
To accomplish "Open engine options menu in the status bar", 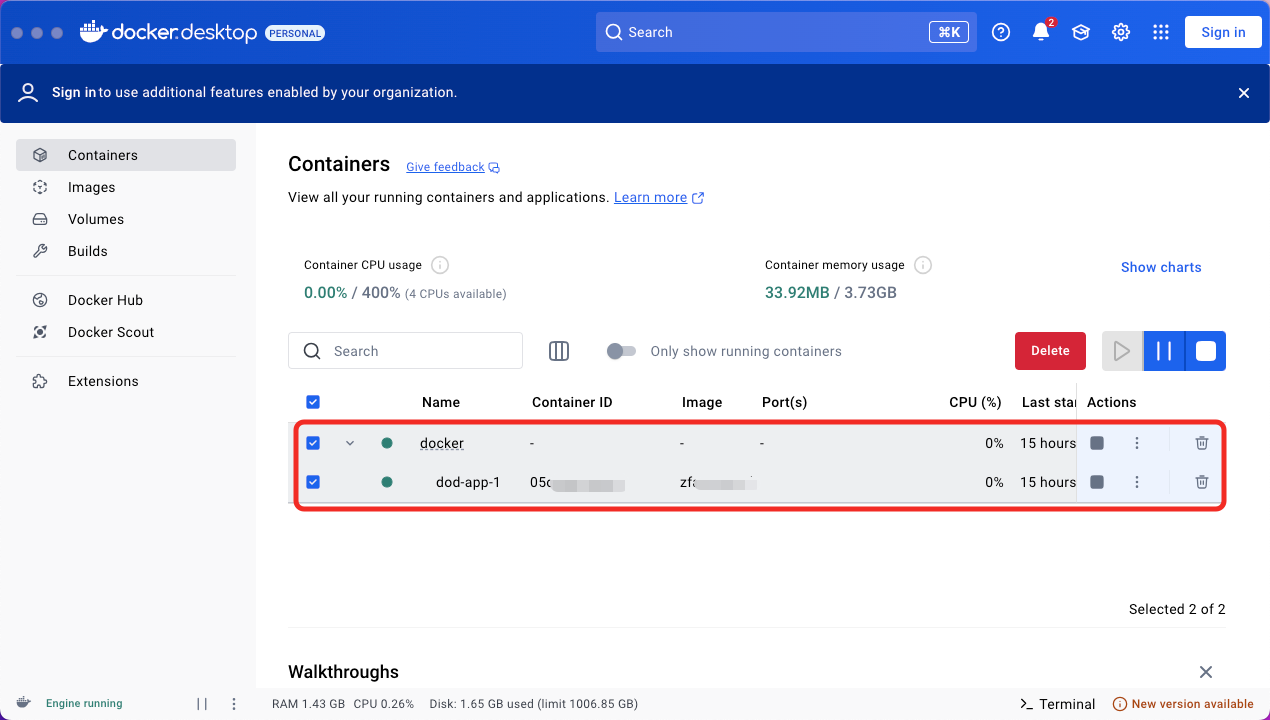I will 234,704.
